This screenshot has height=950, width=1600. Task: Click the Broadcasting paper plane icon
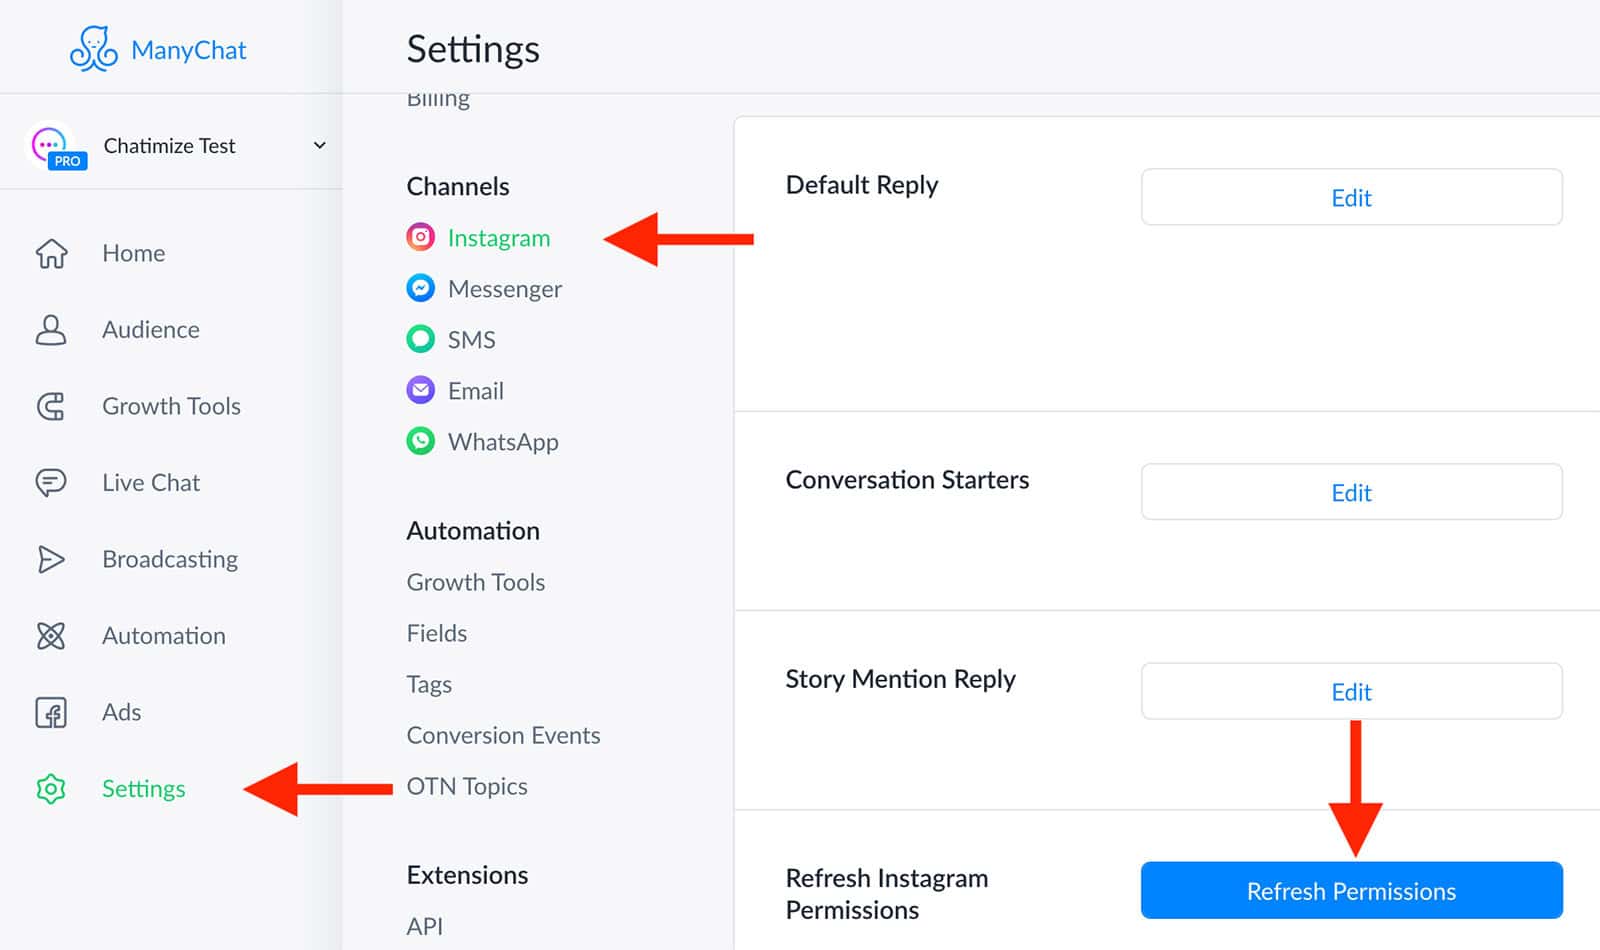tap(51, 559)
